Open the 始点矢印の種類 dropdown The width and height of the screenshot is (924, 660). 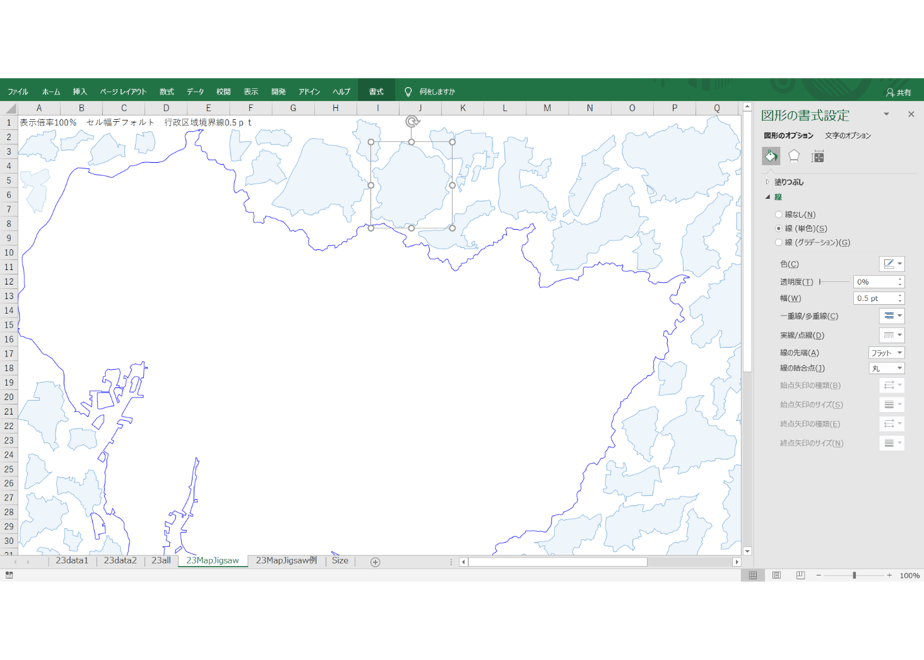892,385
